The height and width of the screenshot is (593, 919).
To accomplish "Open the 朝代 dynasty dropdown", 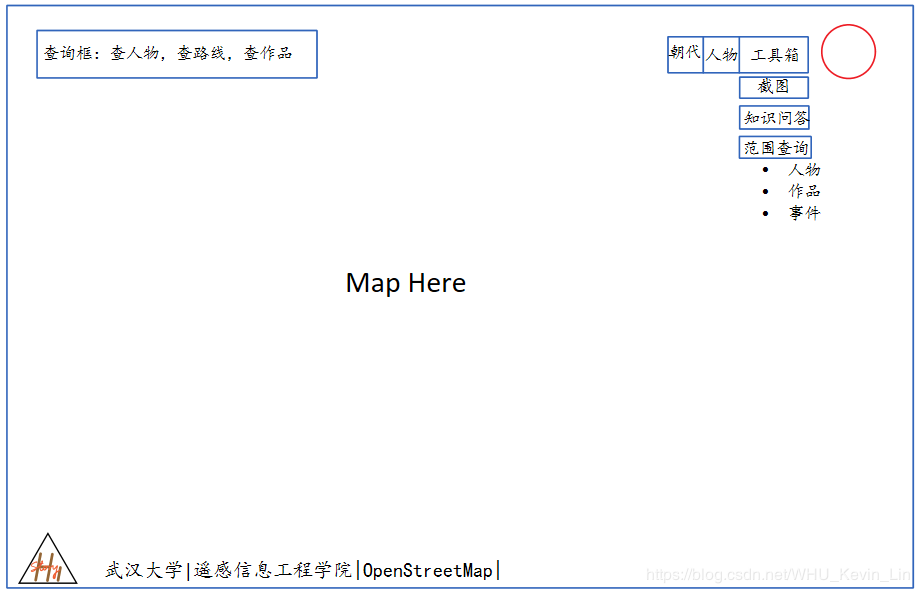I will tap(684, 55).
